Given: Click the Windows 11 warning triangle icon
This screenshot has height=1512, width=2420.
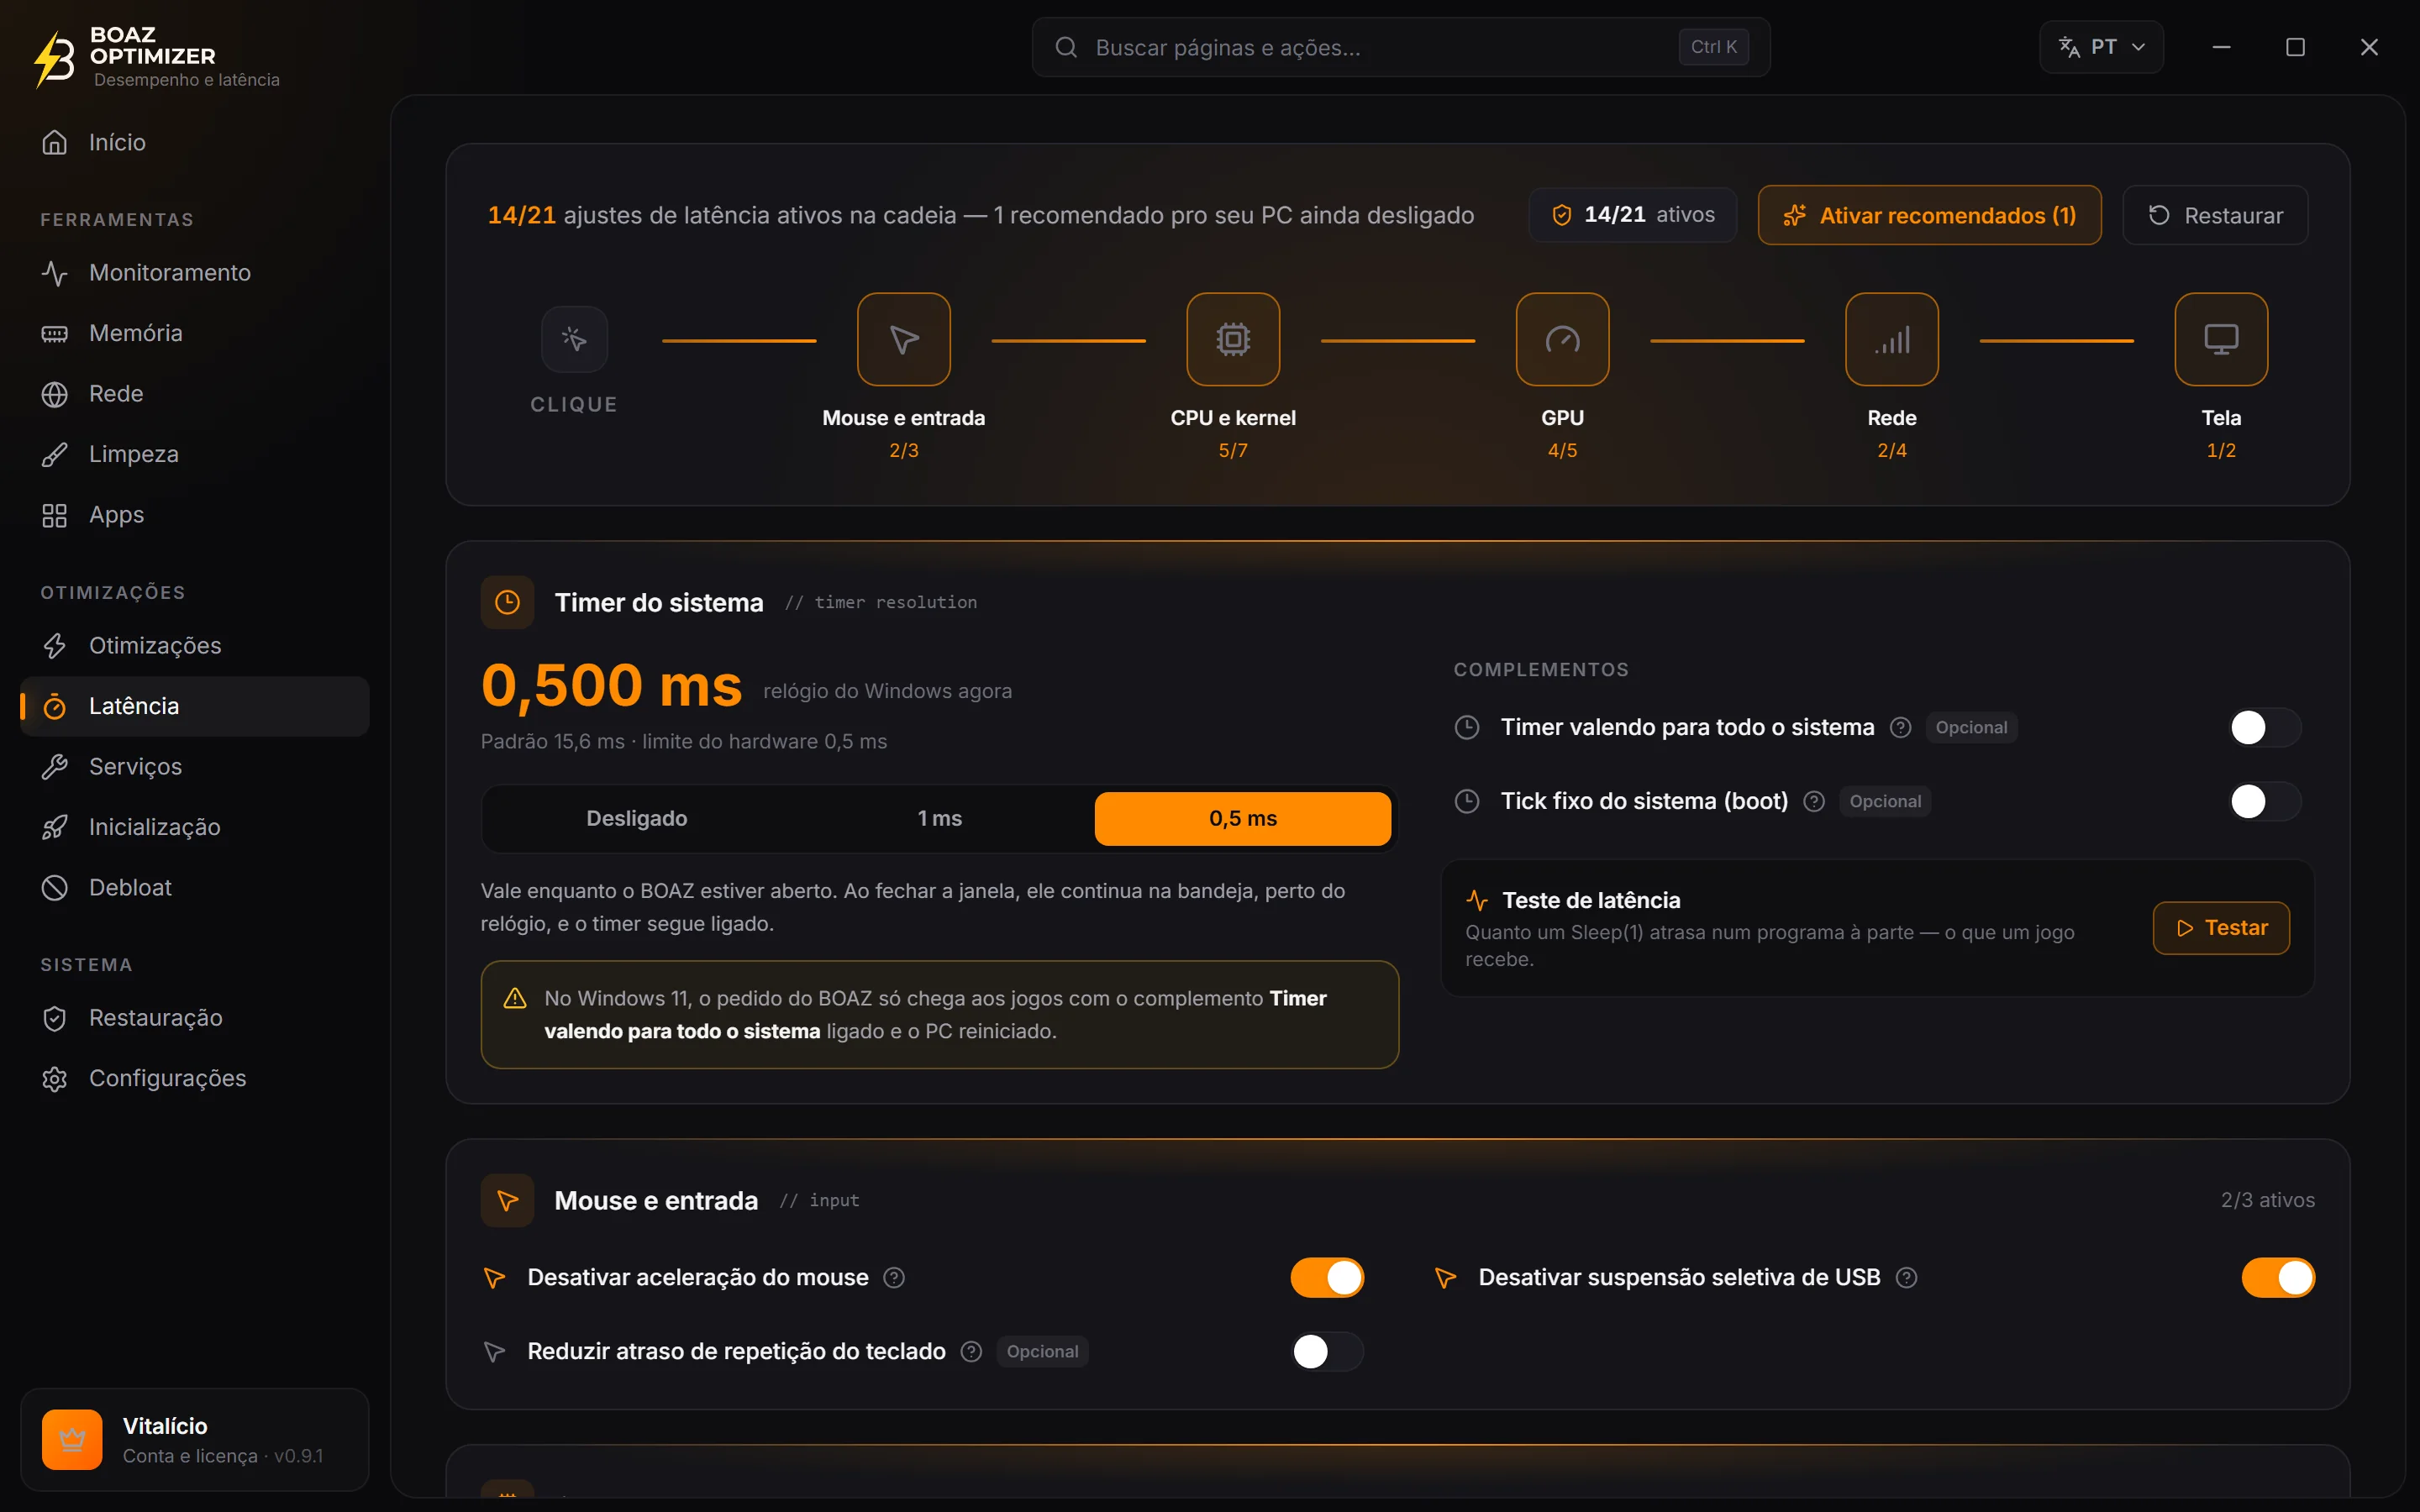Looking at the screenshot, I should tap(515, 998).
